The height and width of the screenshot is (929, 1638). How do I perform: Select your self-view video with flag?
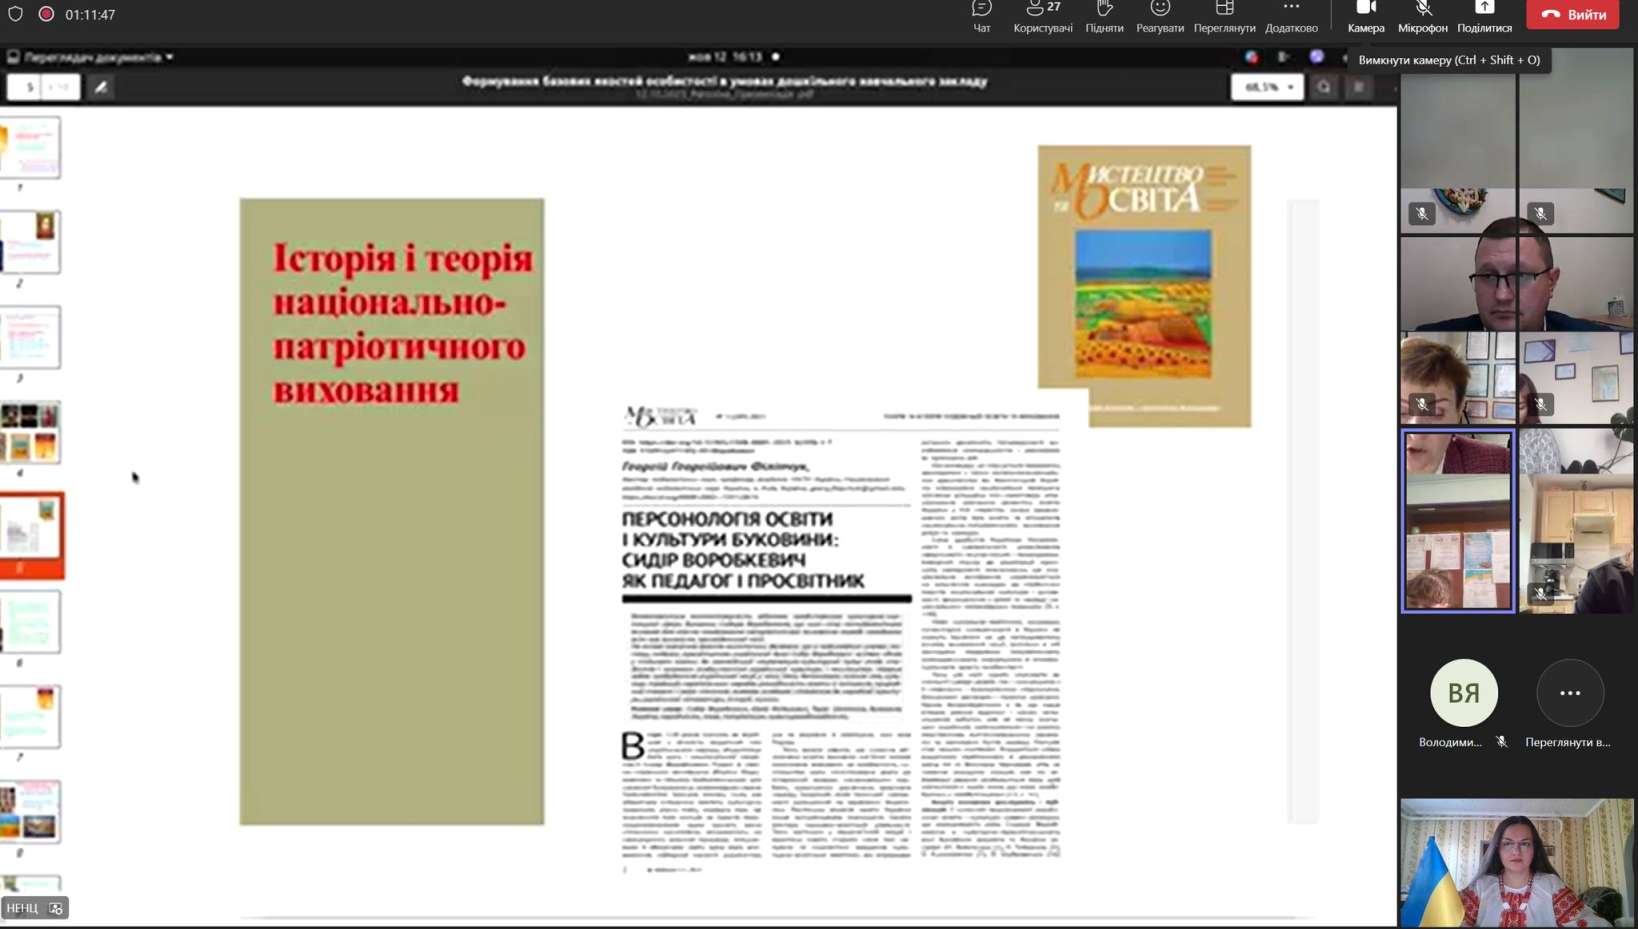1517,863
